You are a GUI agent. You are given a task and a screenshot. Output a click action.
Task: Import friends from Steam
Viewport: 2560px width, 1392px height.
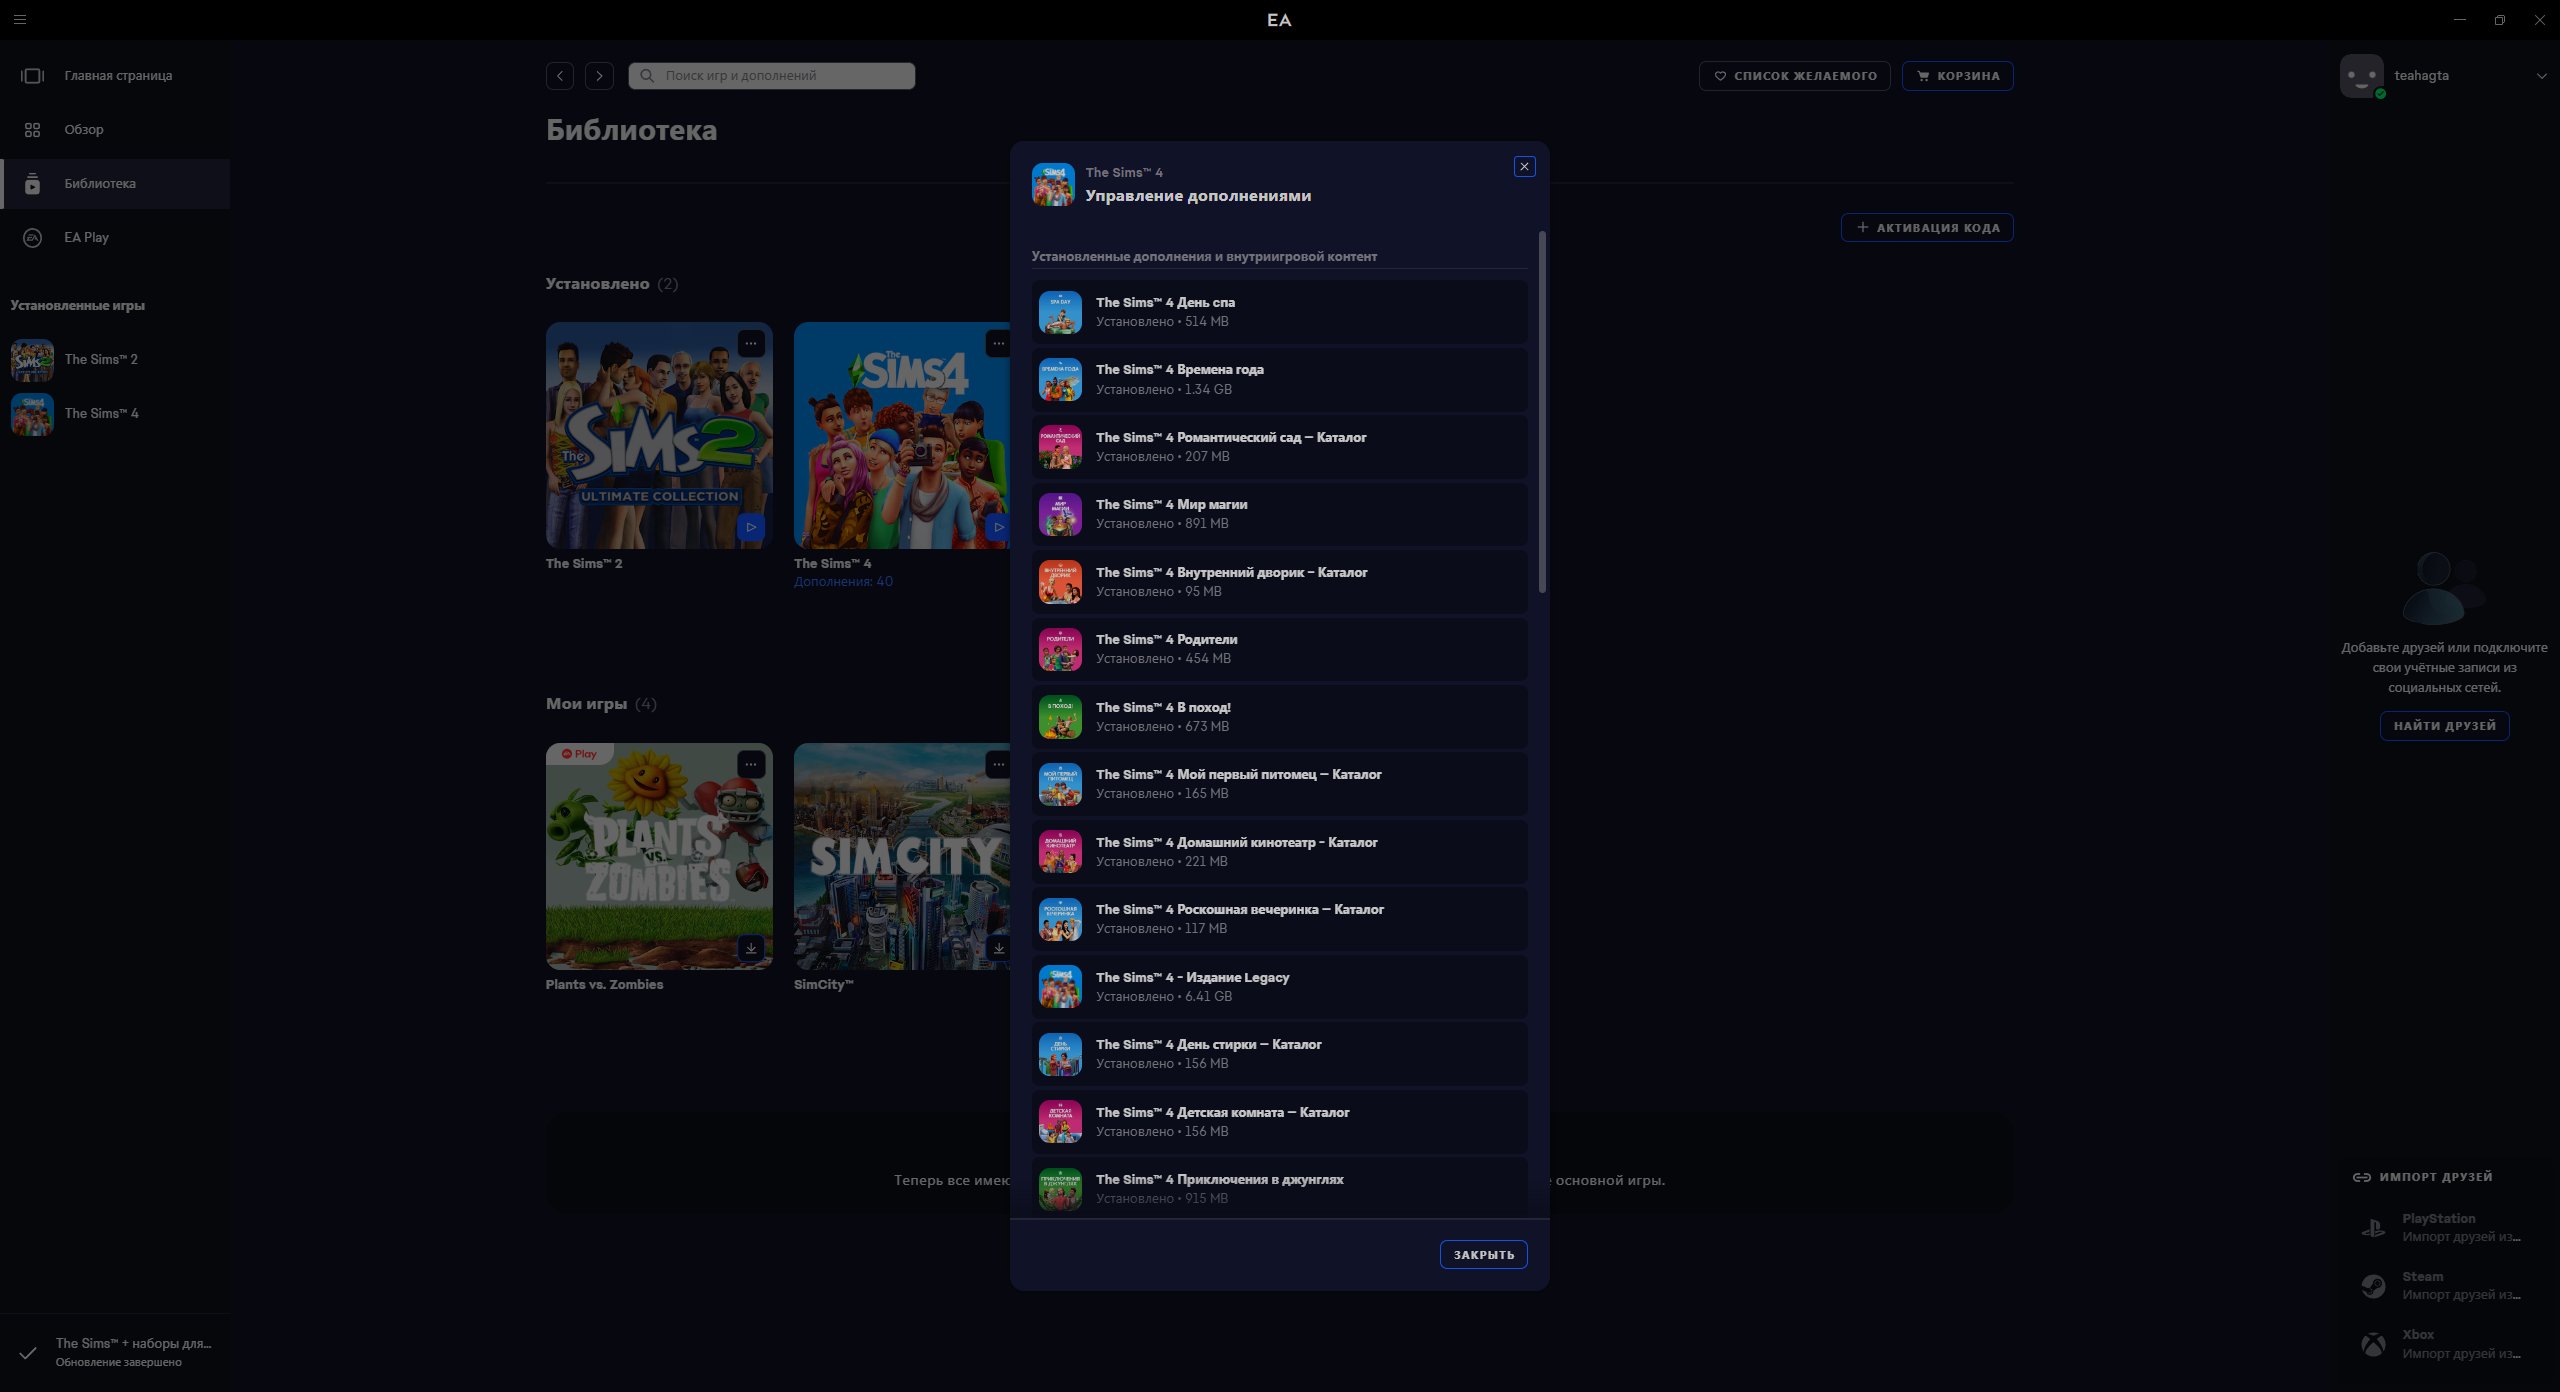click(x=2440, y=1286)
